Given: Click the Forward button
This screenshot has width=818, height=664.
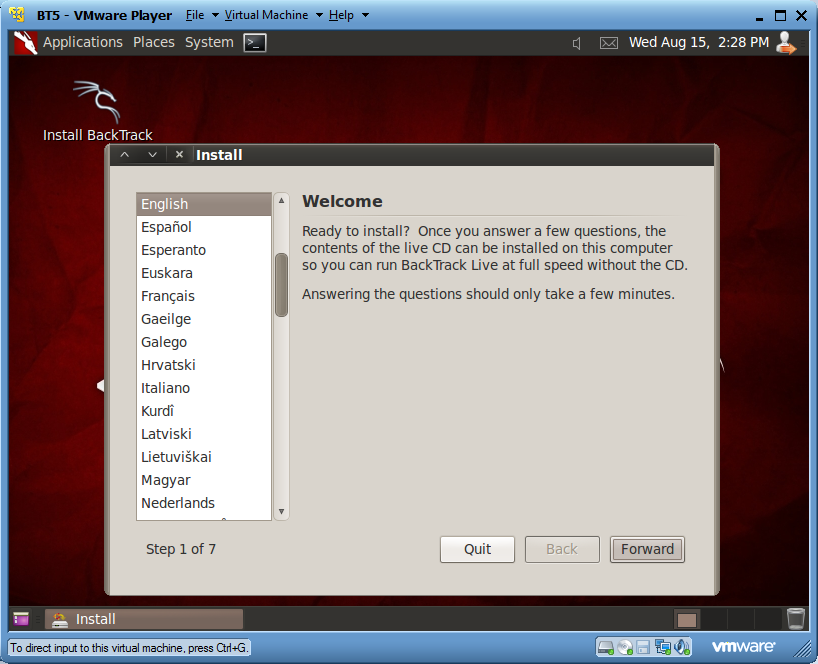Looking at the screenshot, I should [647, 549].
